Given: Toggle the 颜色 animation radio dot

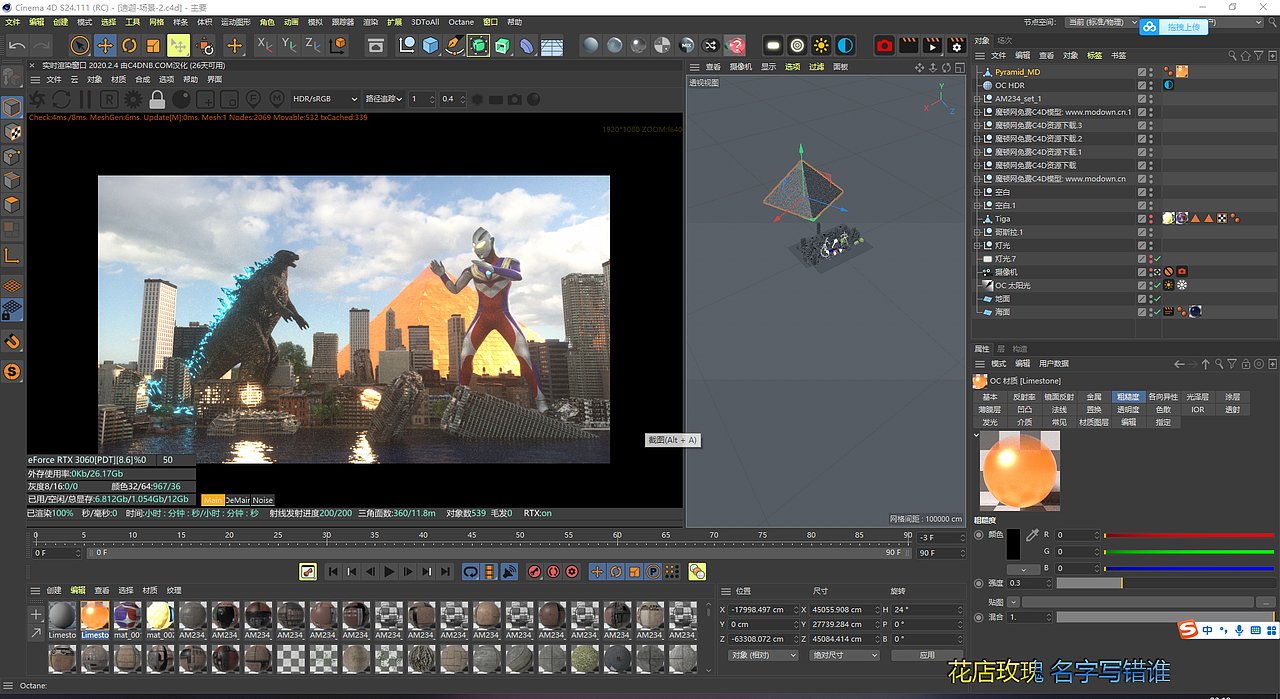Looking at the screenshot, I should [x=978, y=535].
